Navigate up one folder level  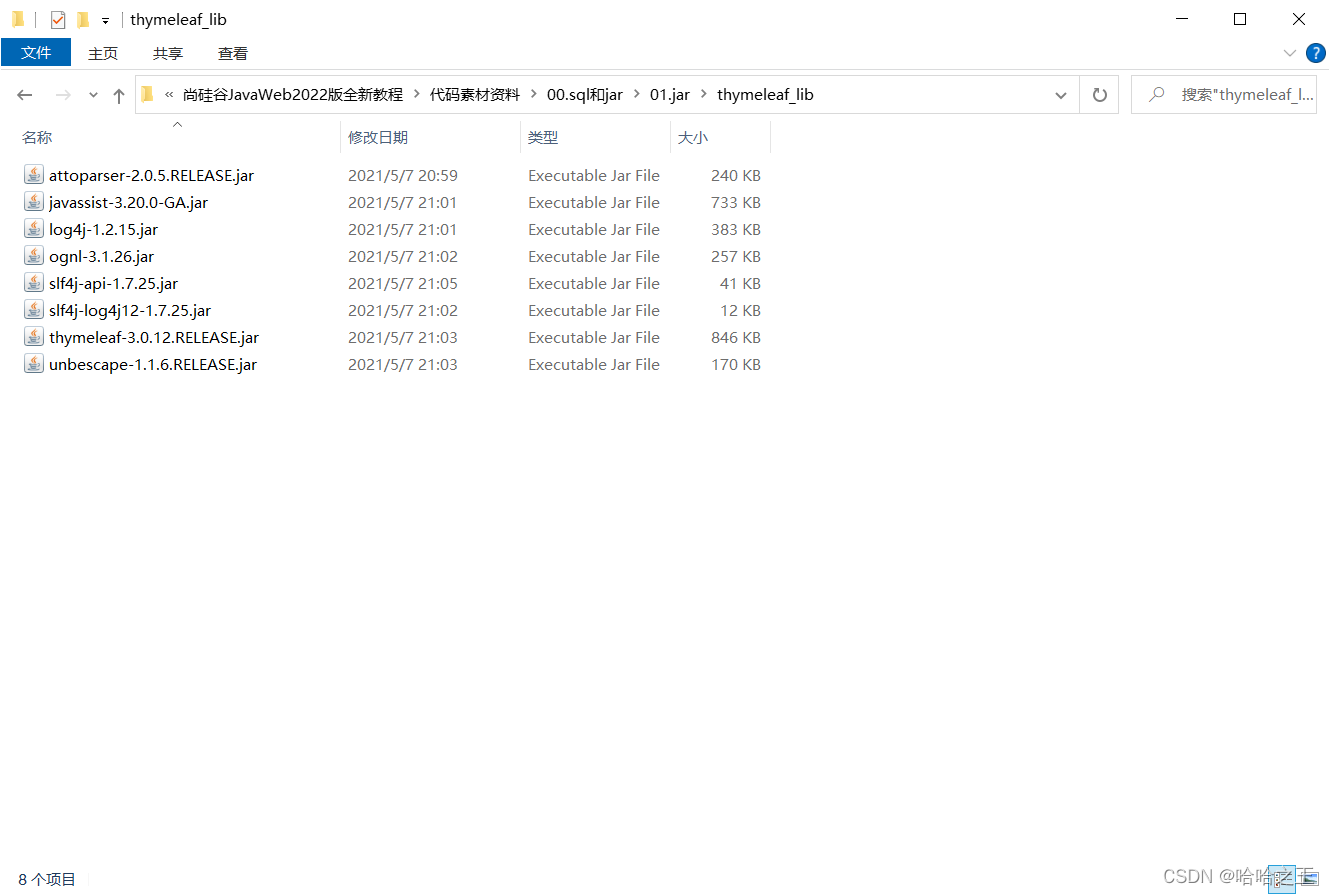[x=118, y=94]
